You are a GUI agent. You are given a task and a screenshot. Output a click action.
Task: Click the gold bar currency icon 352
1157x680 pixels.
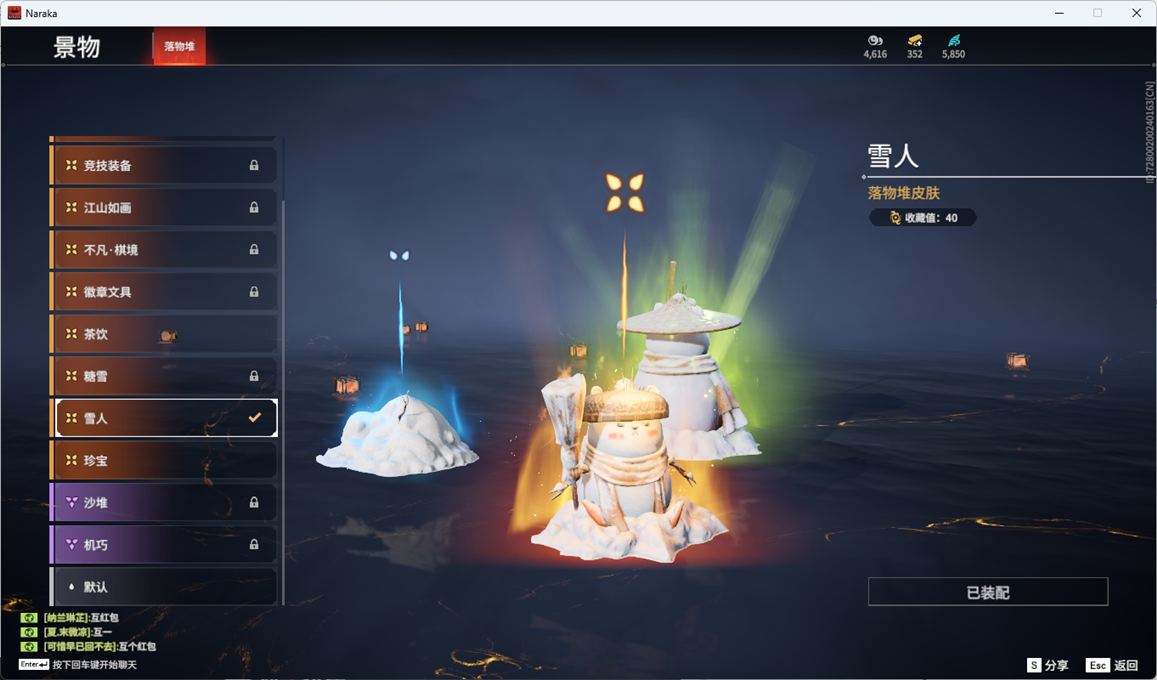(915, 41)
